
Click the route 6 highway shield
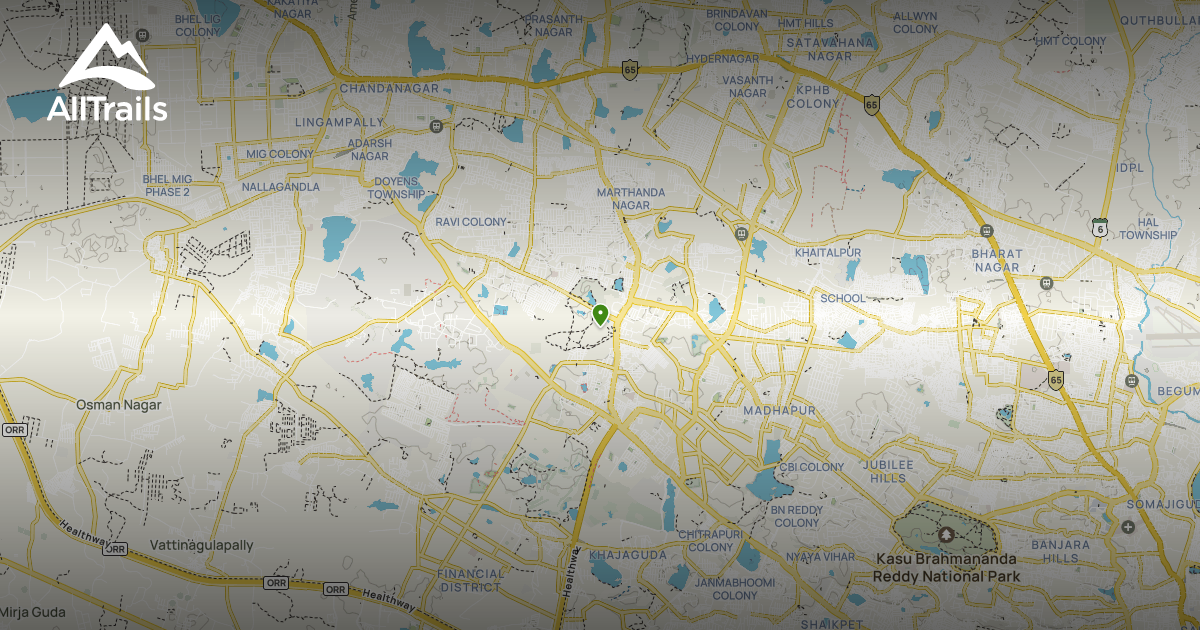click(x=1100, y=227)
